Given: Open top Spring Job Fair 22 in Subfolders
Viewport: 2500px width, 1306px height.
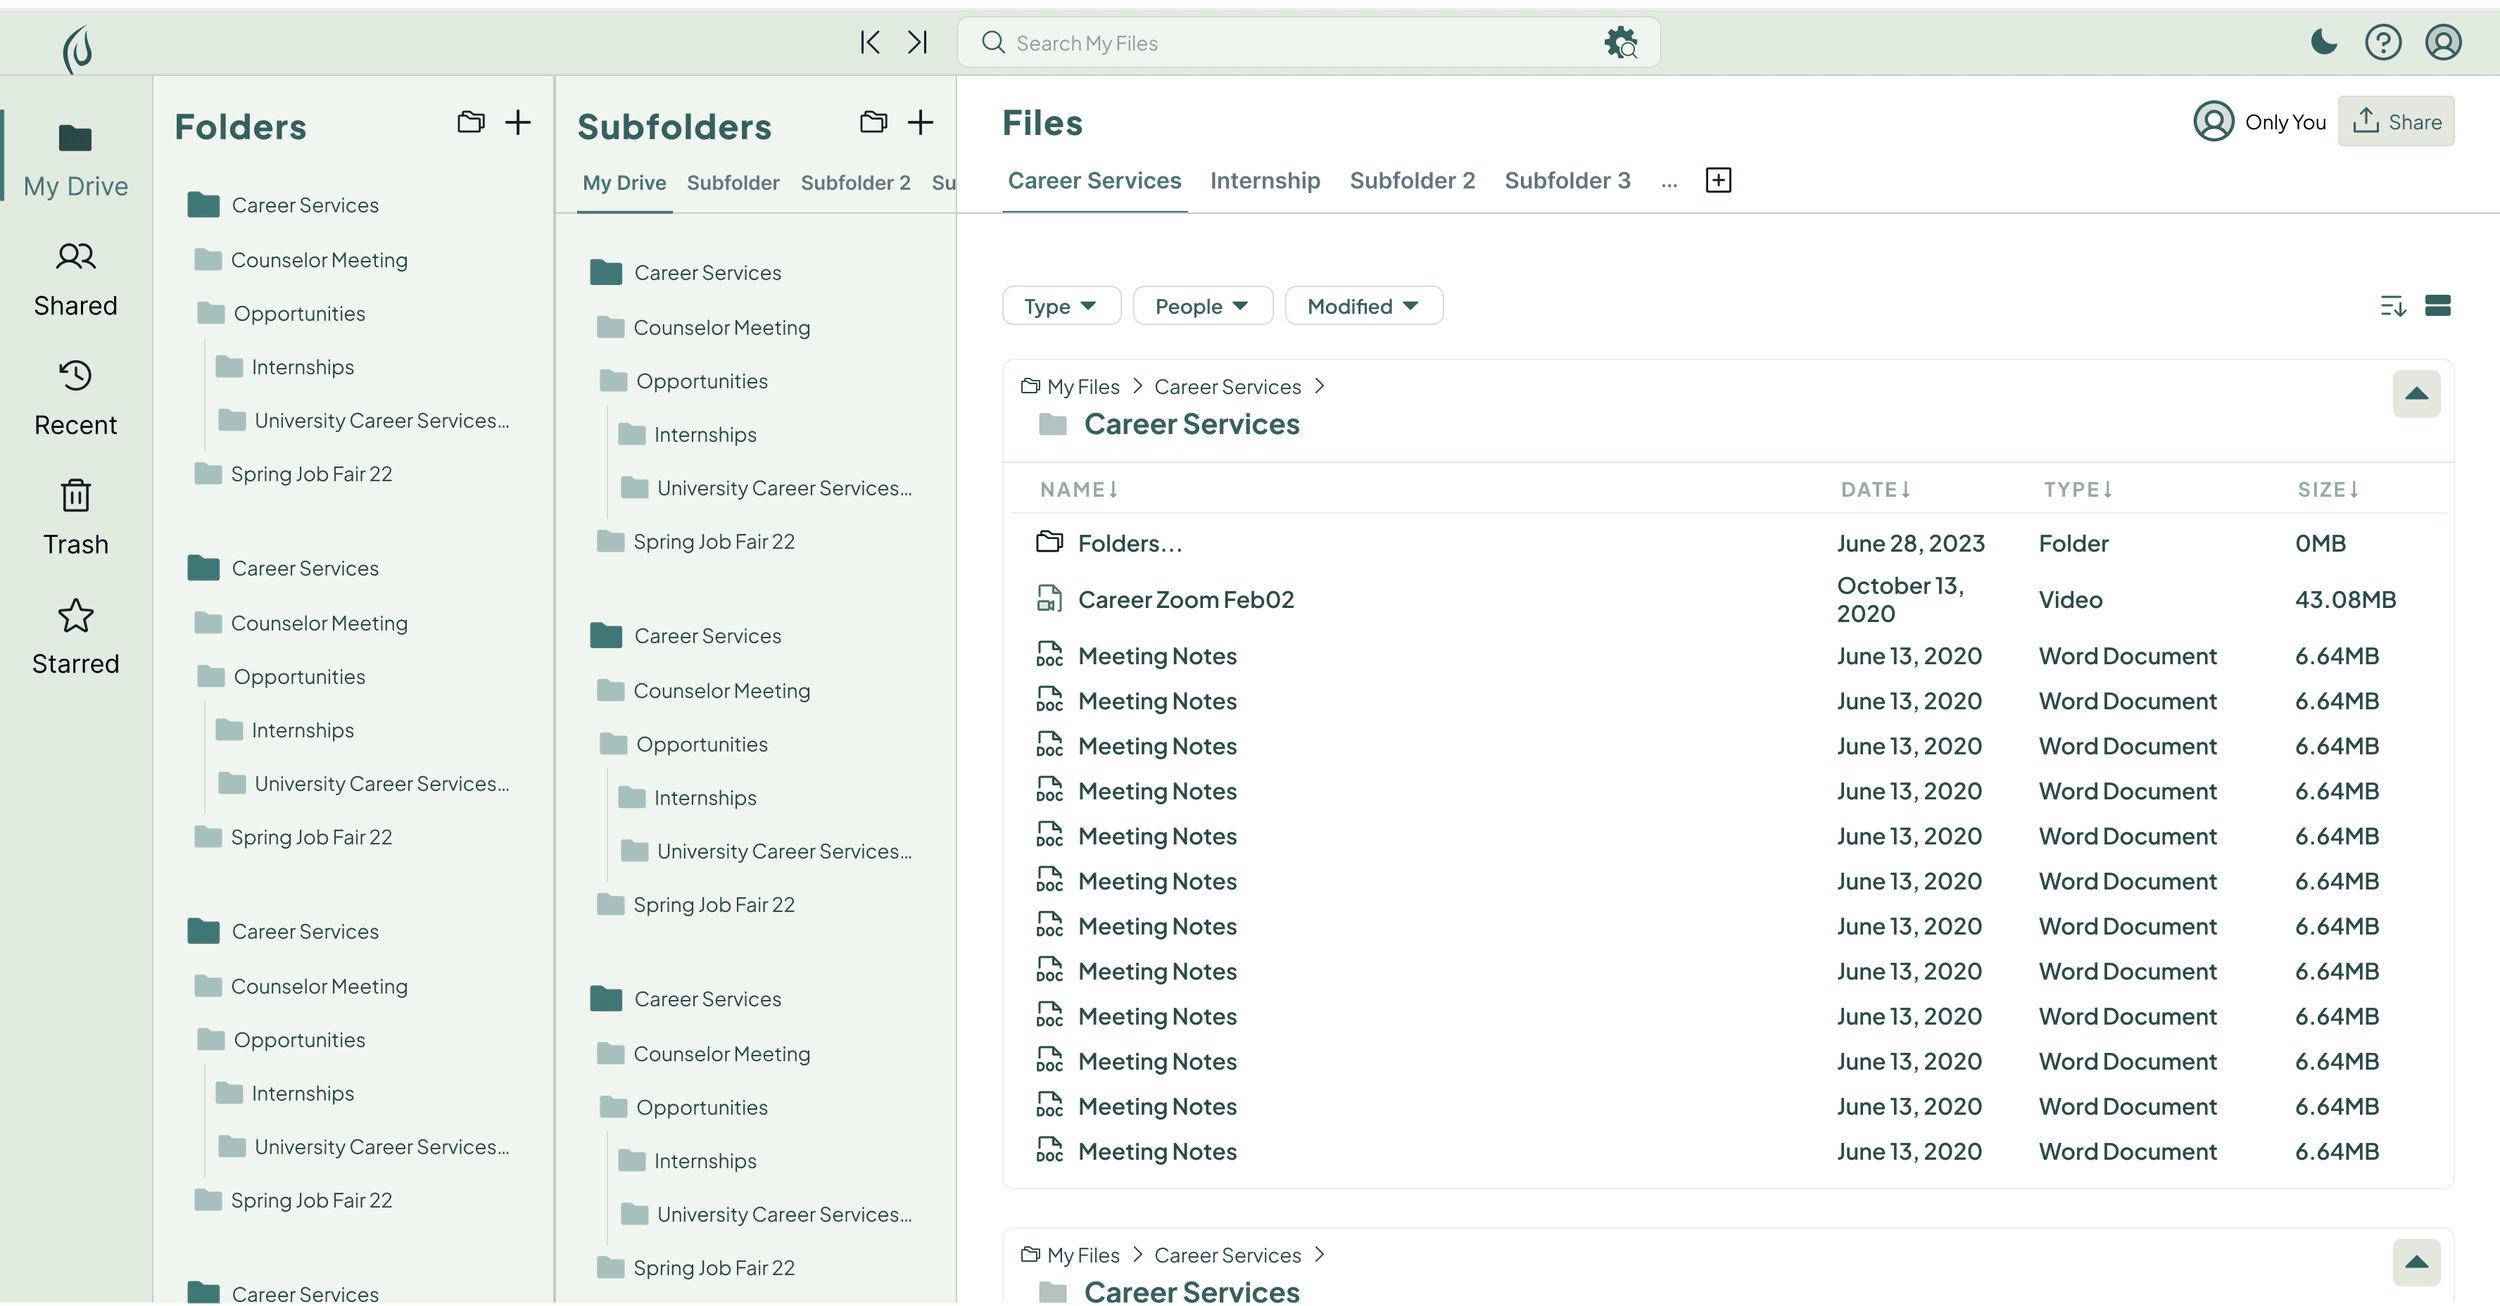Looking at the screenshot, I should coord(696,542).
